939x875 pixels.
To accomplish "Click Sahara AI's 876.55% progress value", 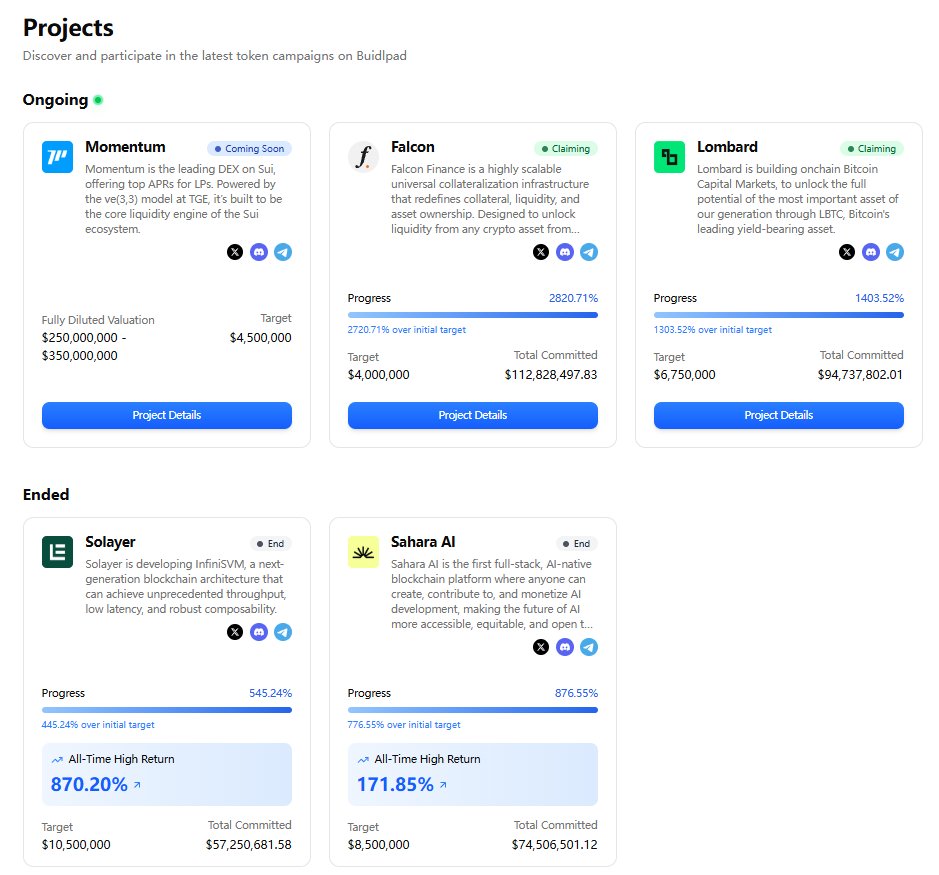I will [x=576, y=693].
